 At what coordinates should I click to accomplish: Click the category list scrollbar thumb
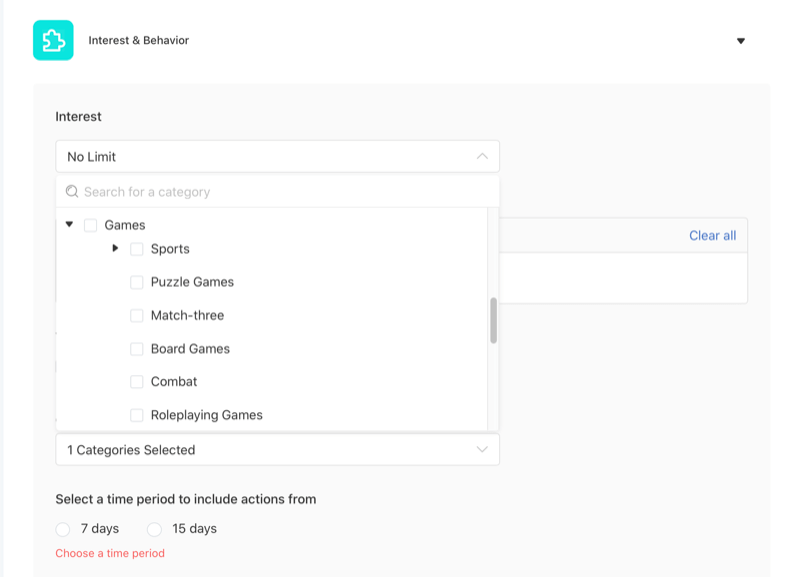point(493,320)
